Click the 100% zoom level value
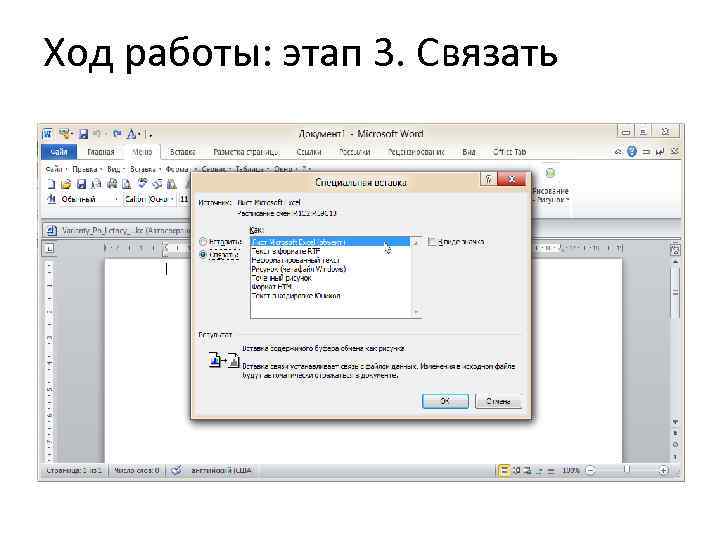Image resolution: width=720 pixels, height=540 pixels. click(x=571, y=470)
